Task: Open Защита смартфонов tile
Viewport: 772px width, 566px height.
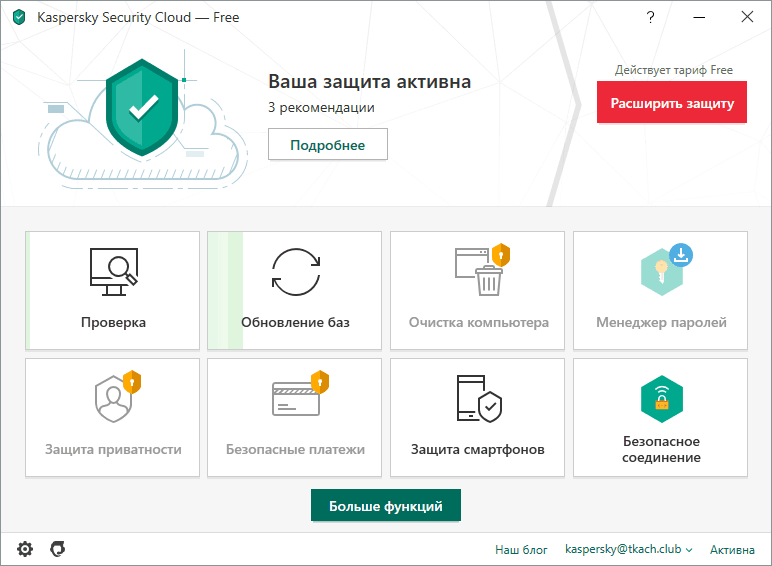Action: 477,417
